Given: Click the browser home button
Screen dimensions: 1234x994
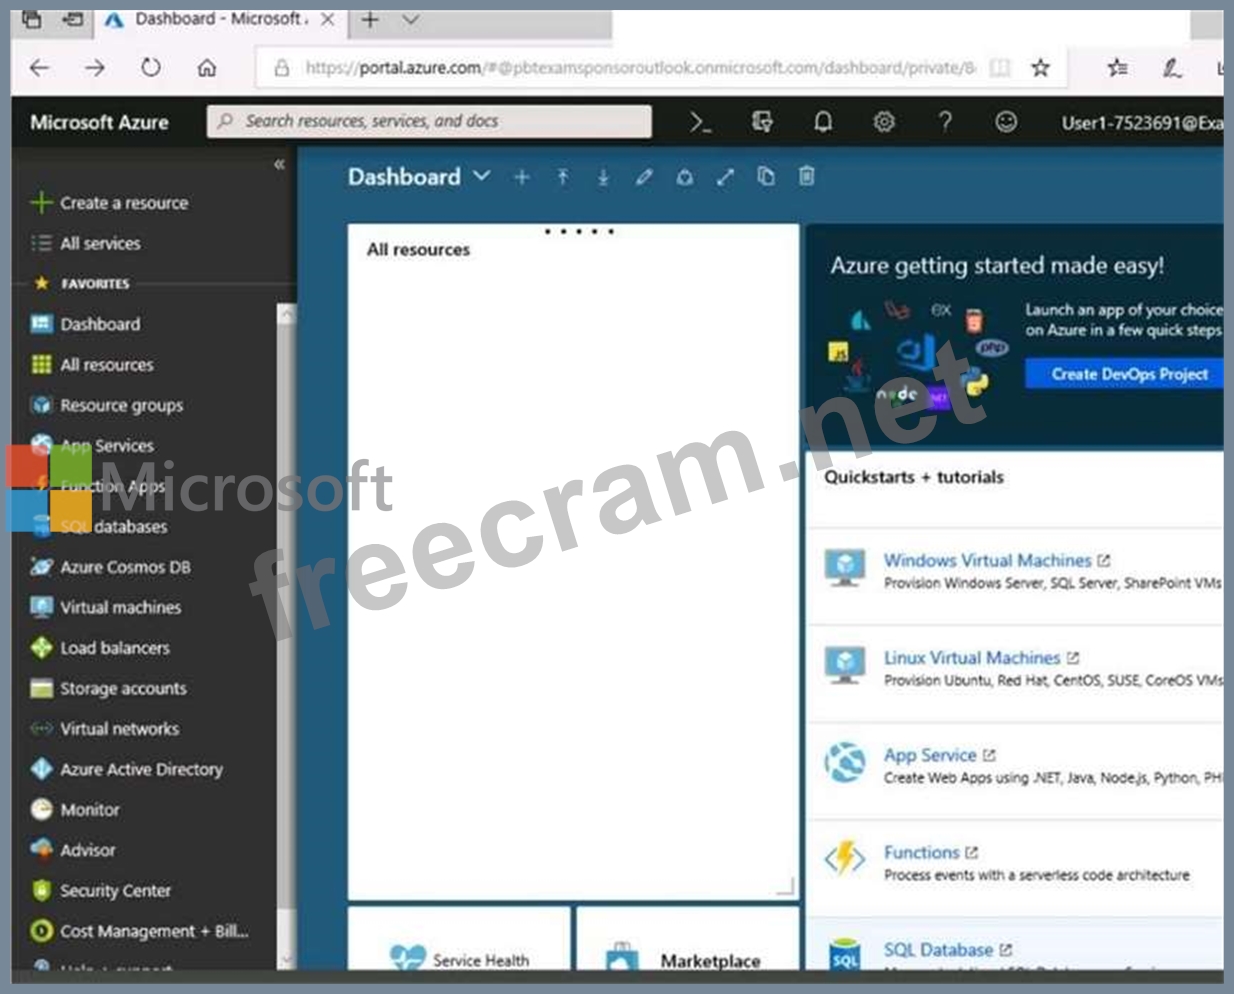Looking at the screenshot, I should pyautogui.click(x=206, y=68).
